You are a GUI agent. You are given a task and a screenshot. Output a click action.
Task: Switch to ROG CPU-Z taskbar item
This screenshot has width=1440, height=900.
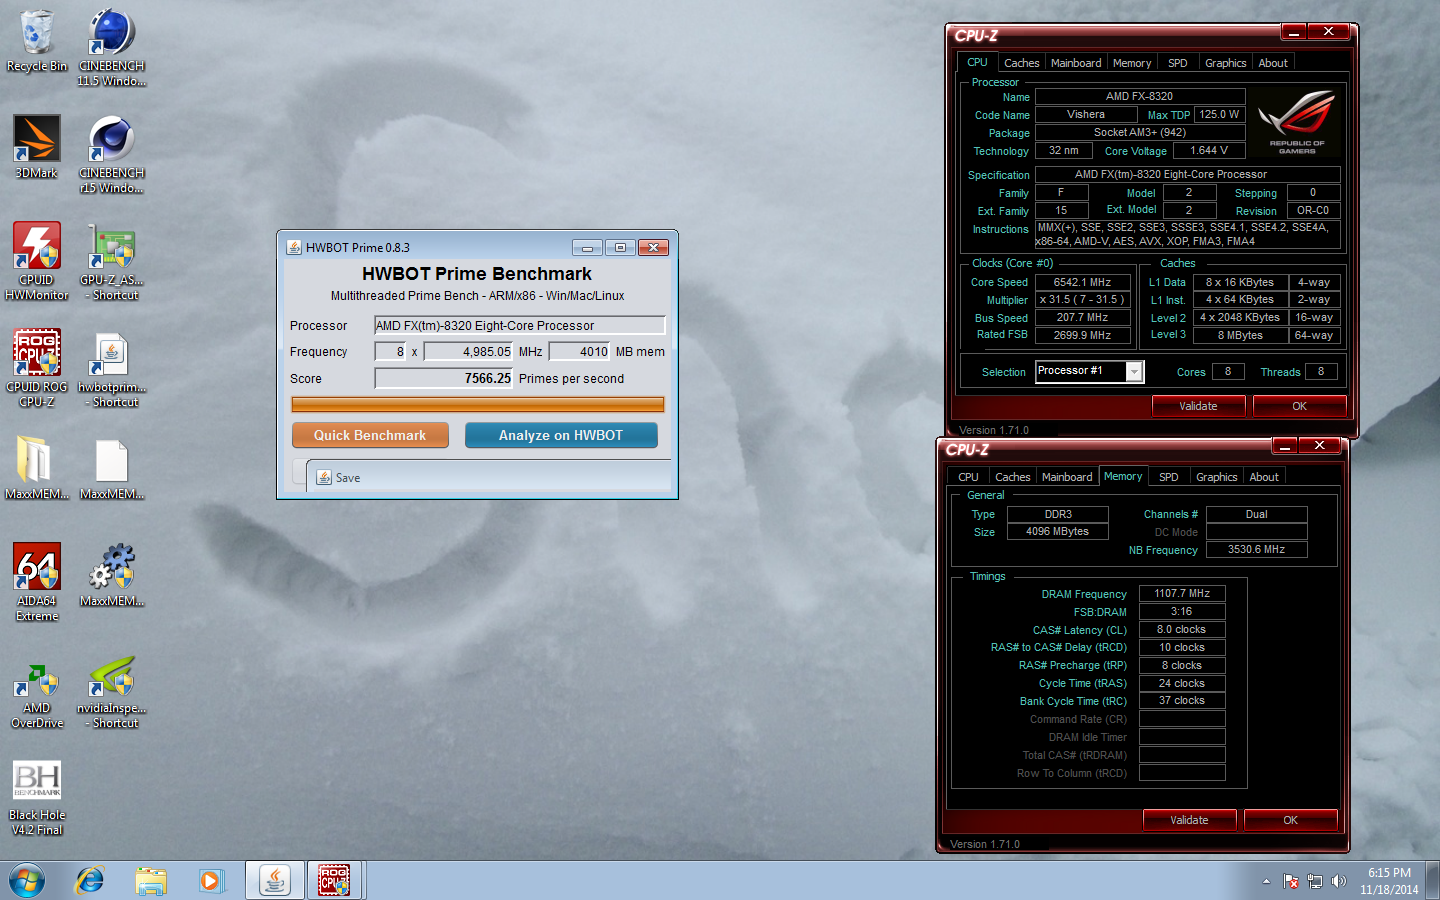point(334,880)
